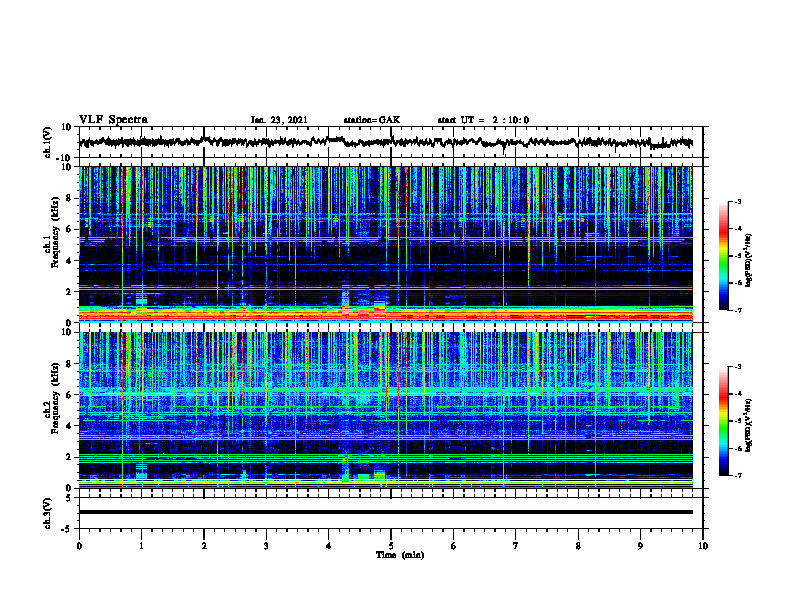Screen dimensions: 792x612
Task: Click the "-3" label on the ch.1 color bar
Action: click(738, 202)
